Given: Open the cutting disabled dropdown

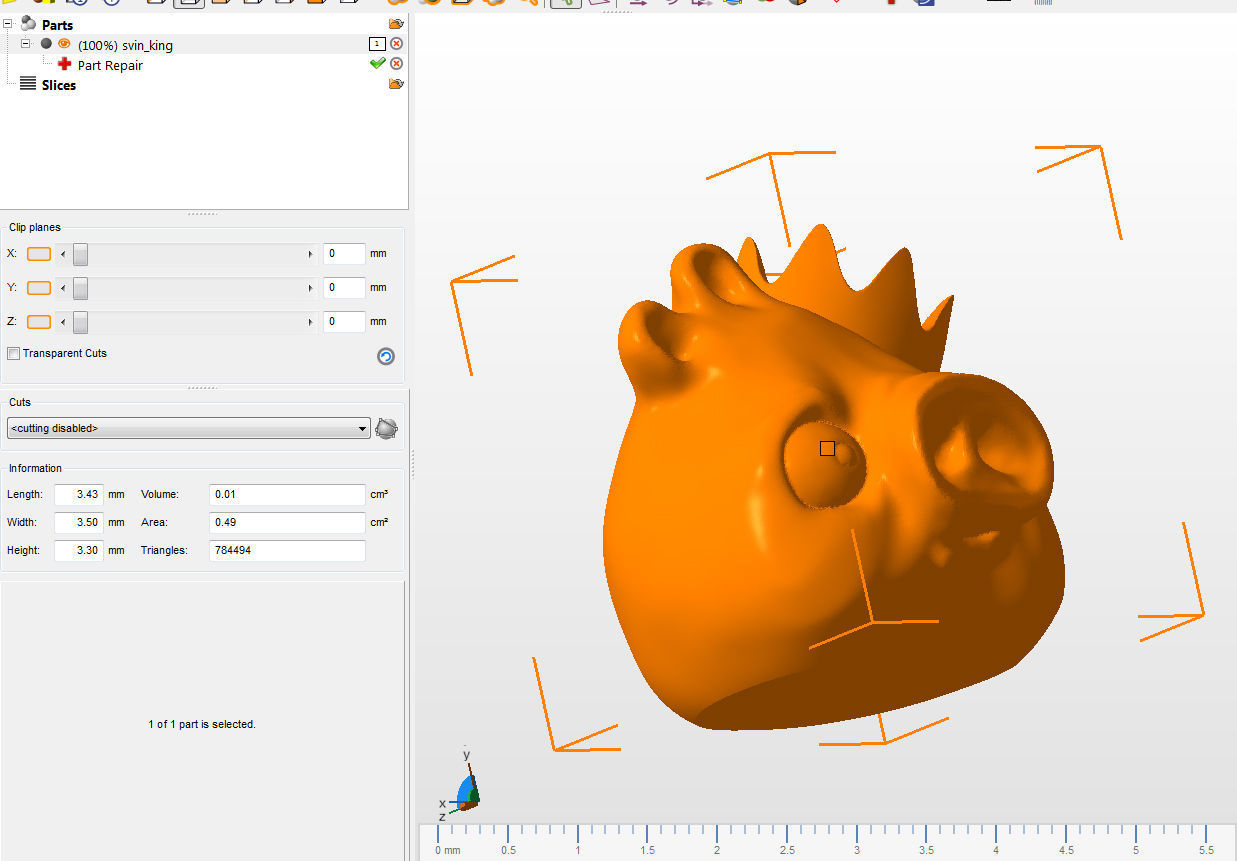Looking at the screenshot, I should point(188,428).
